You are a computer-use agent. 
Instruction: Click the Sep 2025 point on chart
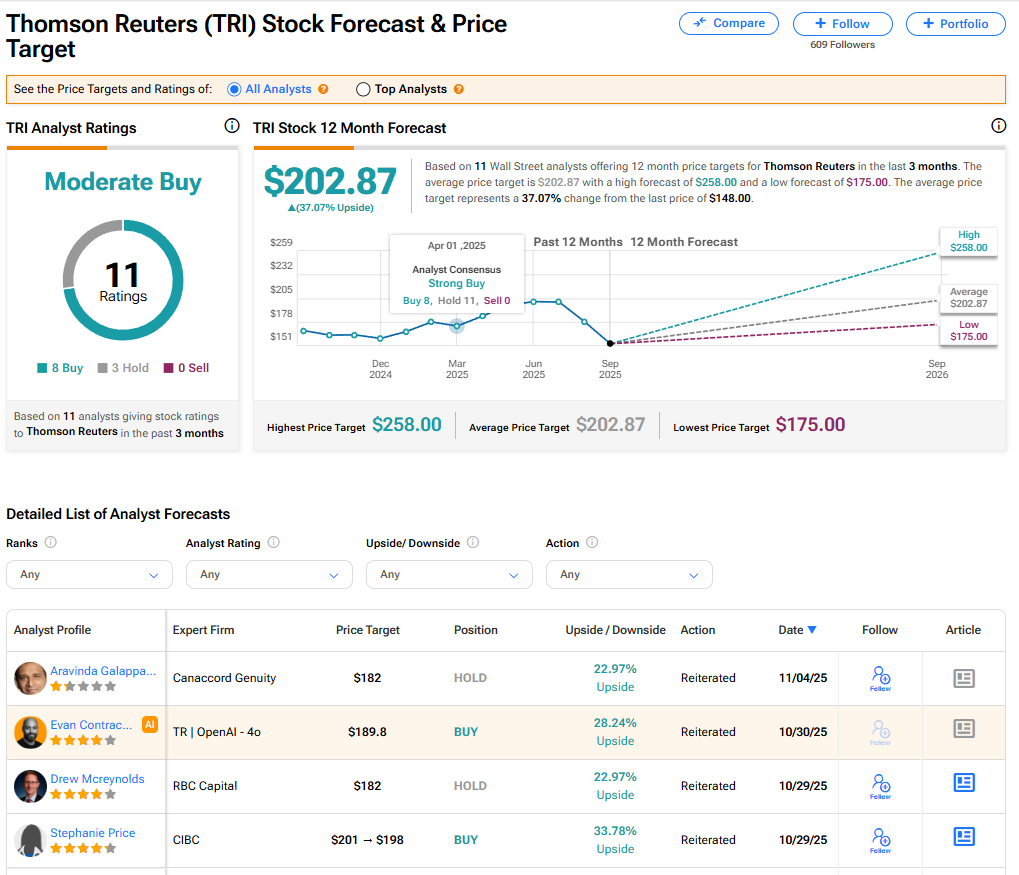[610, 343]
